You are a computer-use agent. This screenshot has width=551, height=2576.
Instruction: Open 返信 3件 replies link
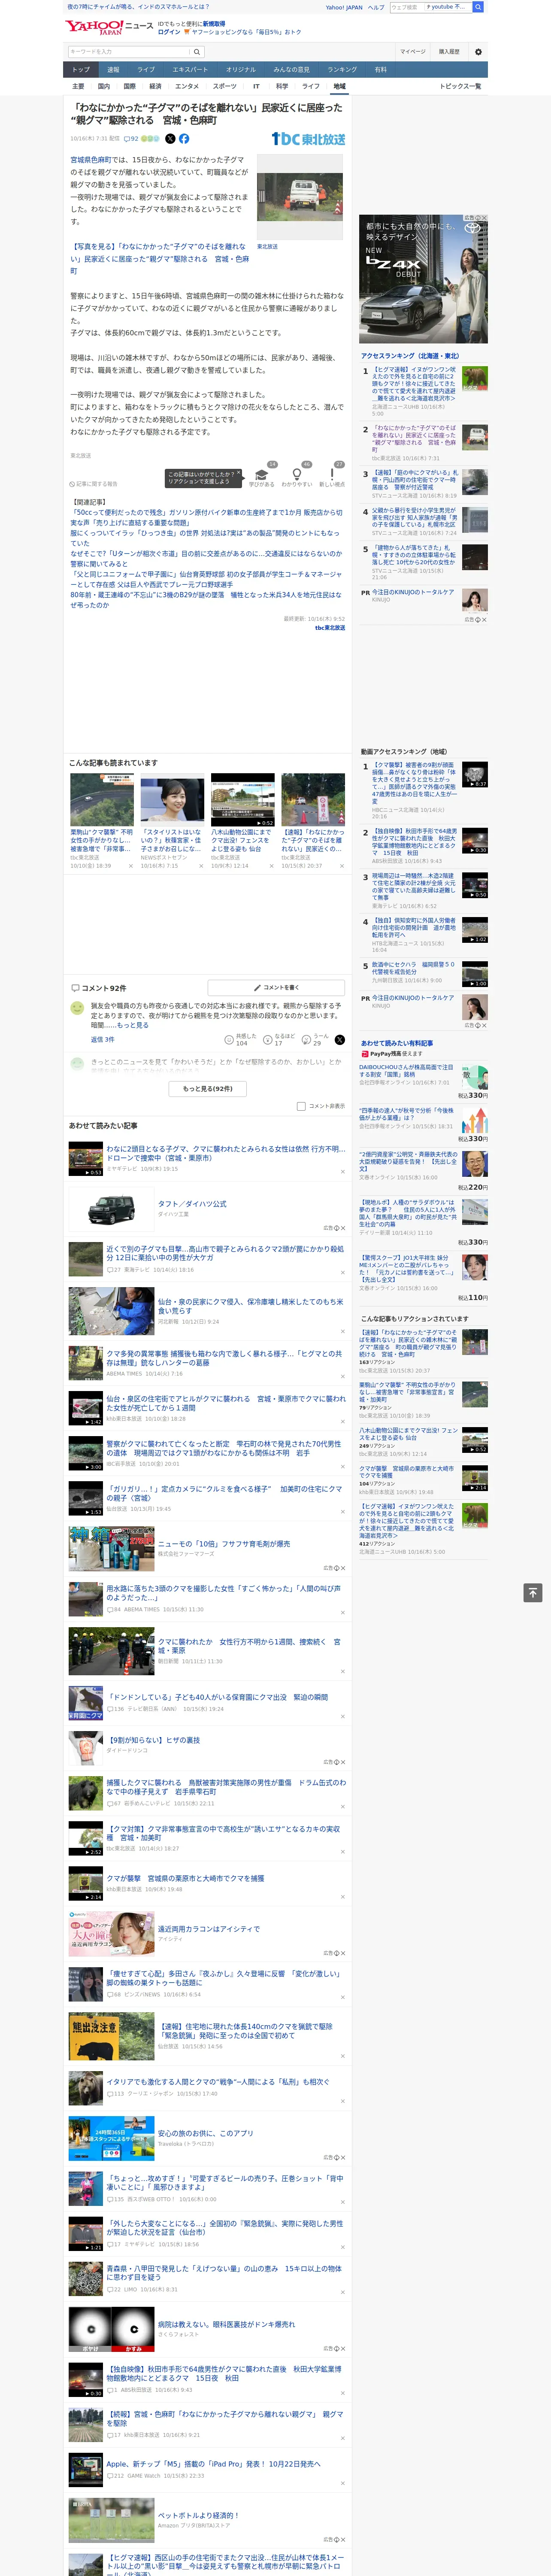tap(102, 1040)
